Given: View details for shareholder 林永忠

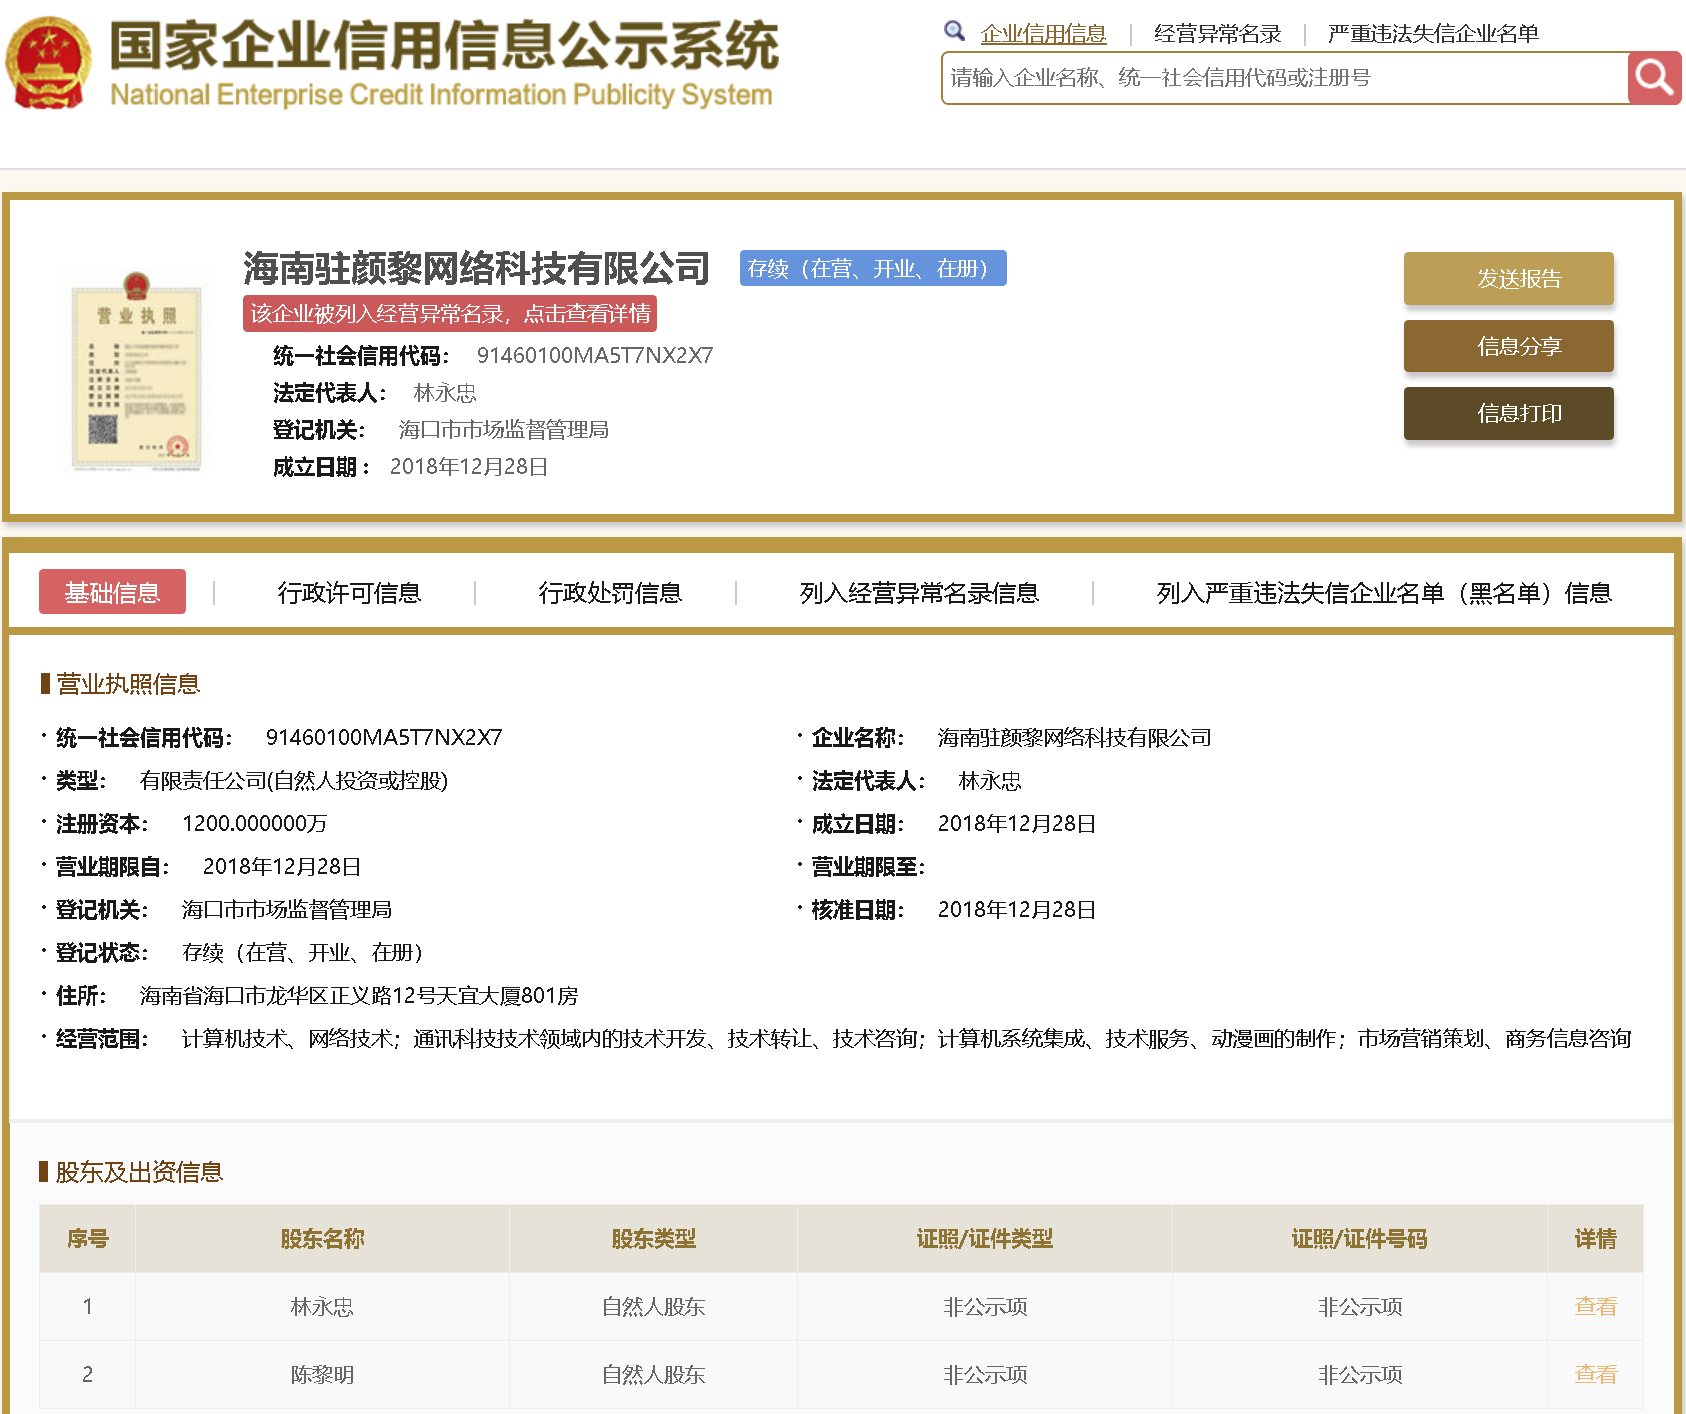Looking at the screenshot, I should tap(1594, 1306).
